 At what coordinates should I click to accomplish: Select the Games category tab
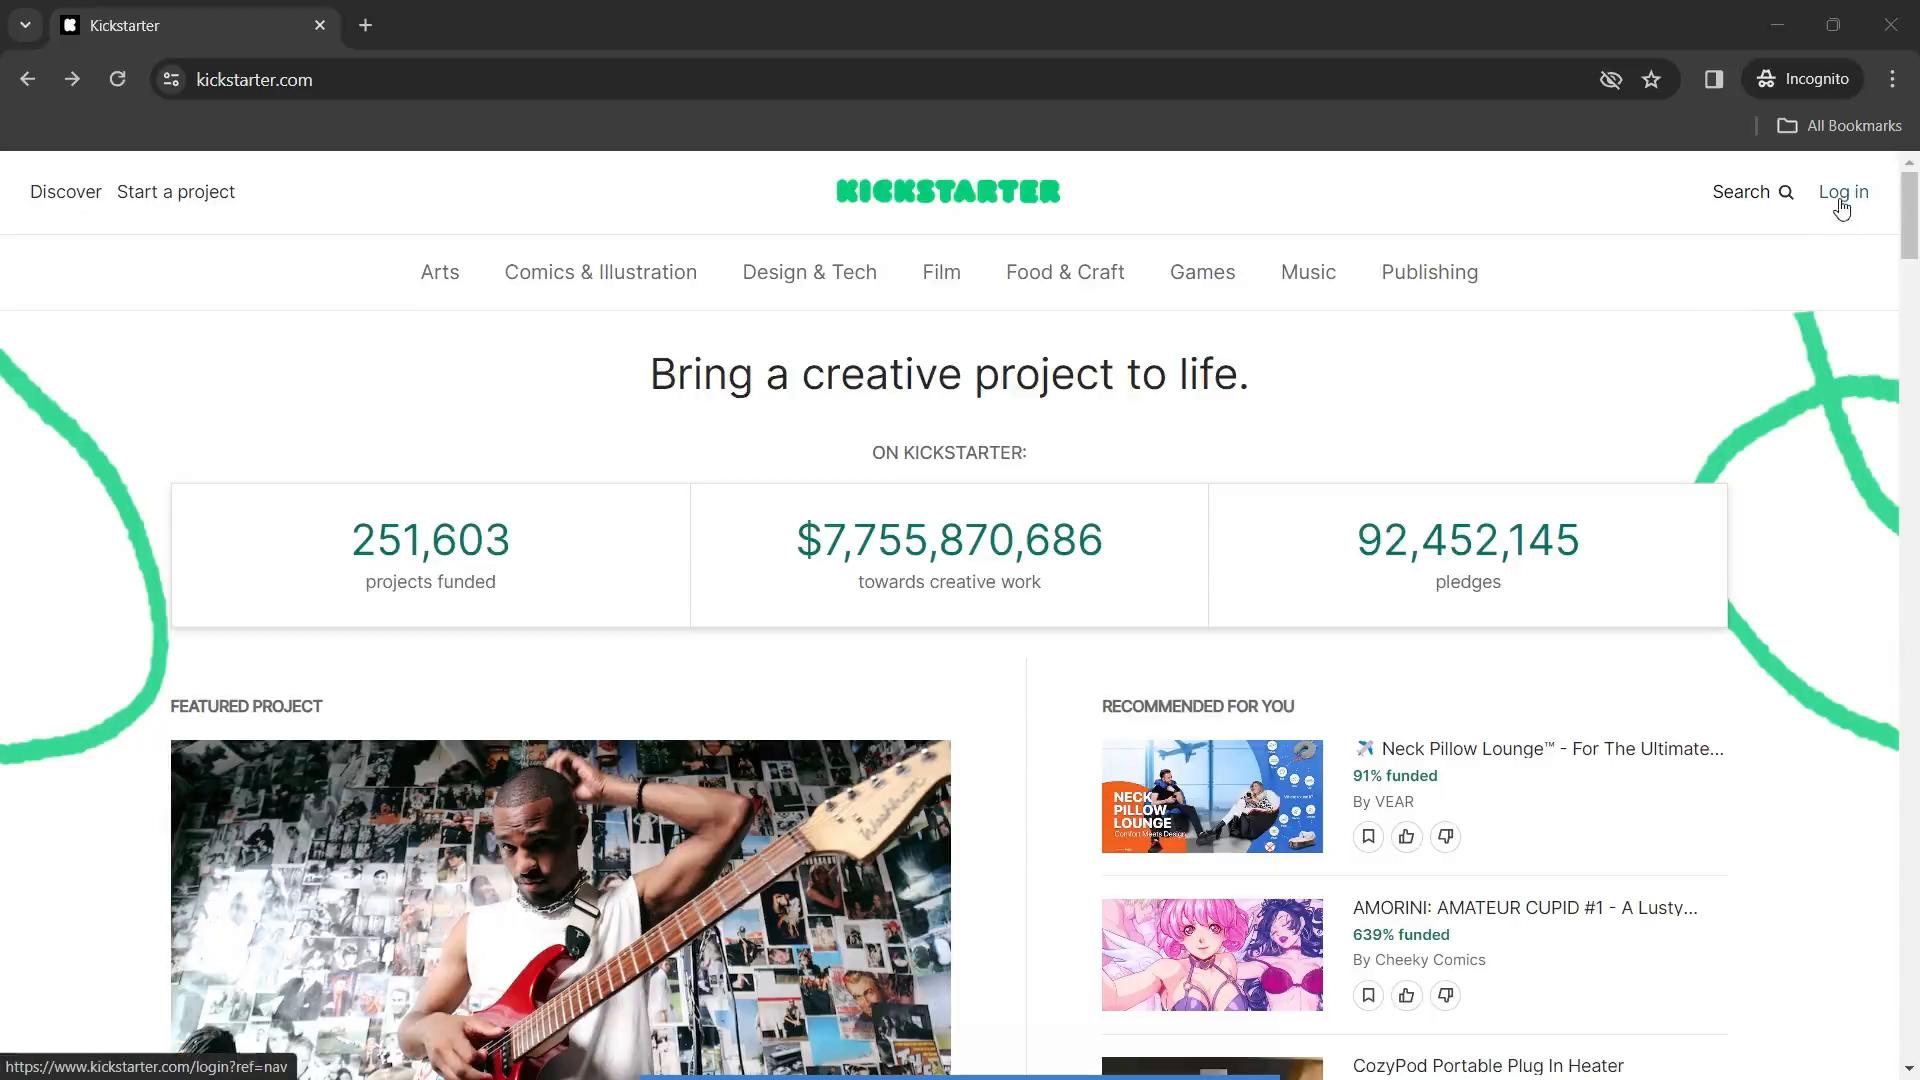point(1203,272)
